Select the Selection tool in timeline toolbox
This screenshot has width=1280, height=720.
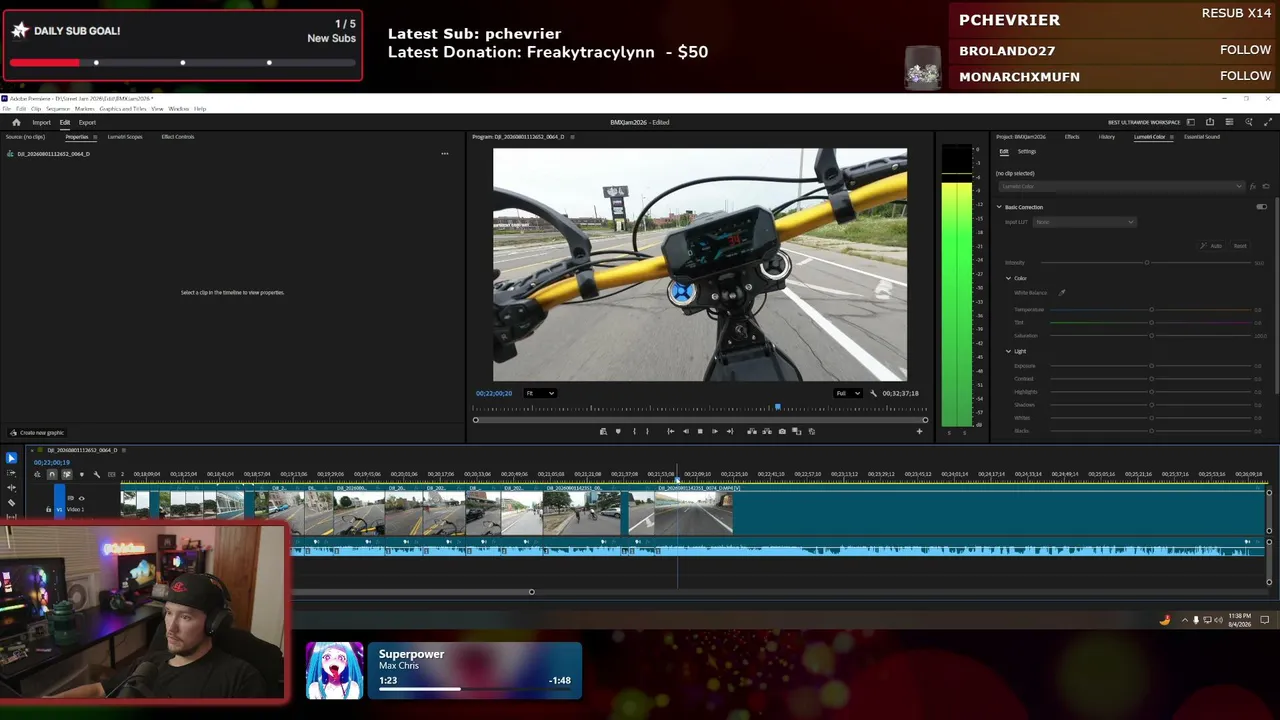11,458
